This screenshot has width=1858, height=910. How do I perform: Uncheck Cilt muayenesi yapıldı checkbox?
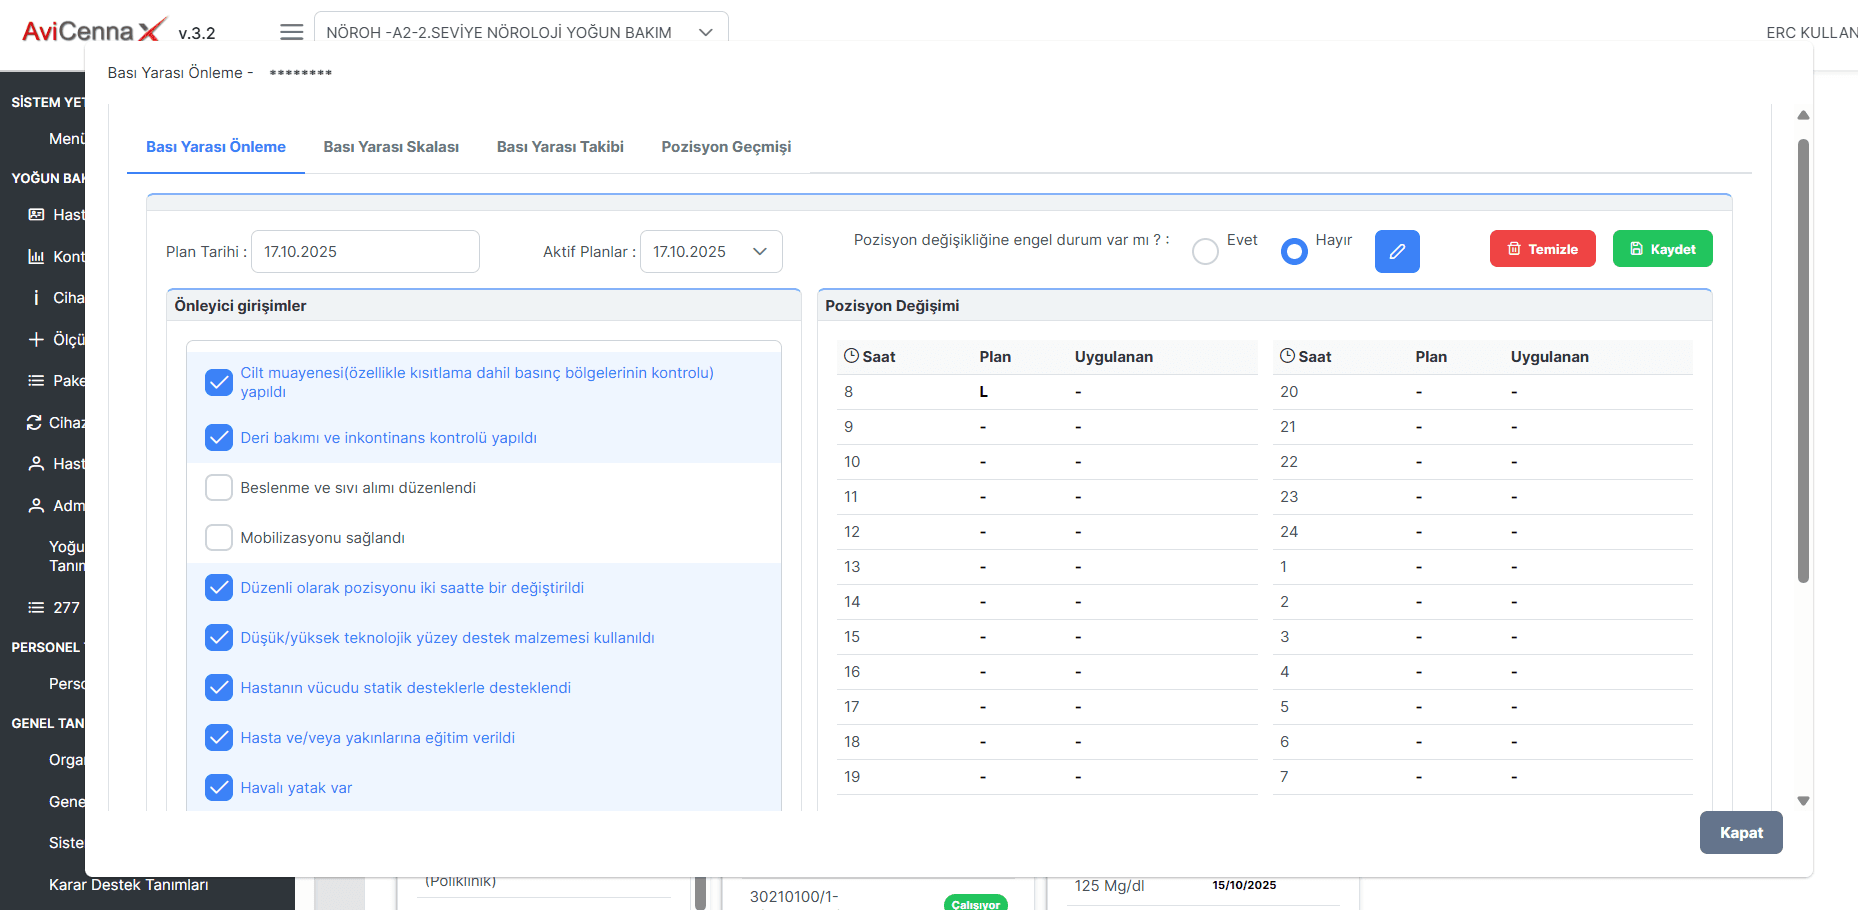pyautogui.click(x=219, y=382)
